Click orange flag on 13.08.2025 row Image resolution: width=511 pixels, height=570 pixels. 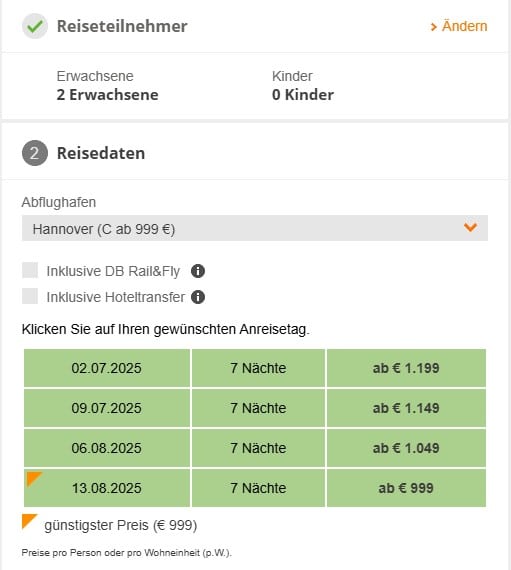[34, 479]
